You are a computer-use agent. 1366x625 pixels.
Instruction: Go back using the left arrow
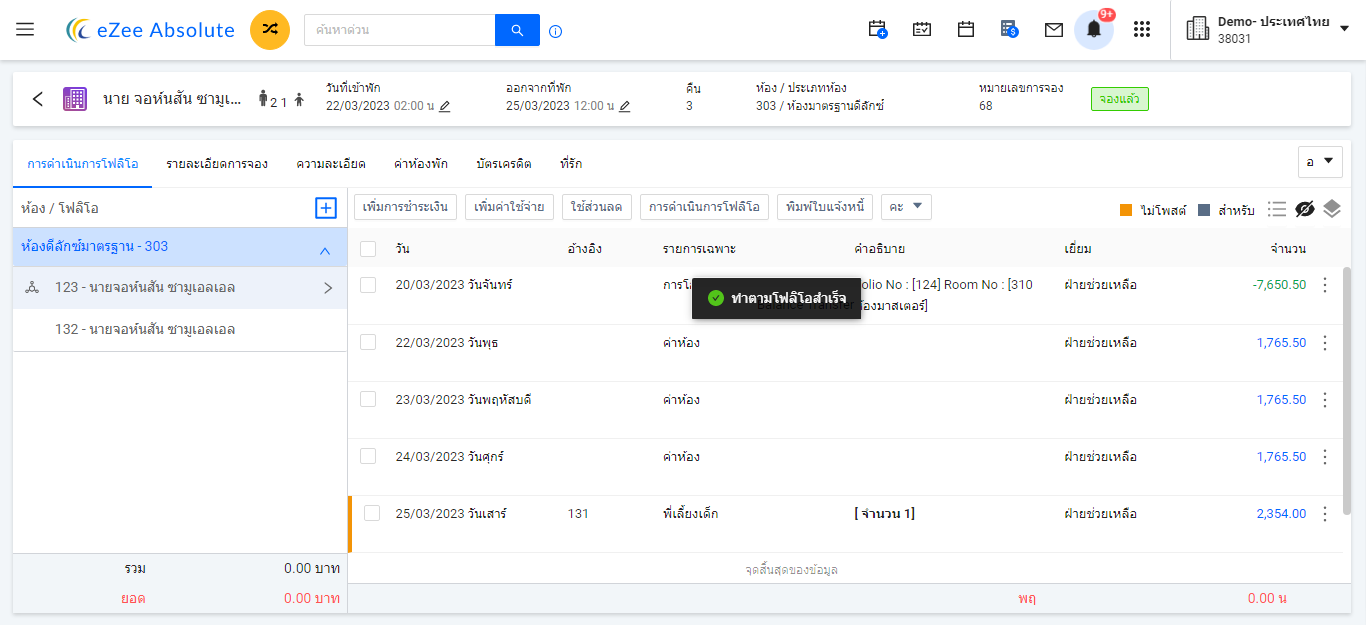tap(38, 99)
